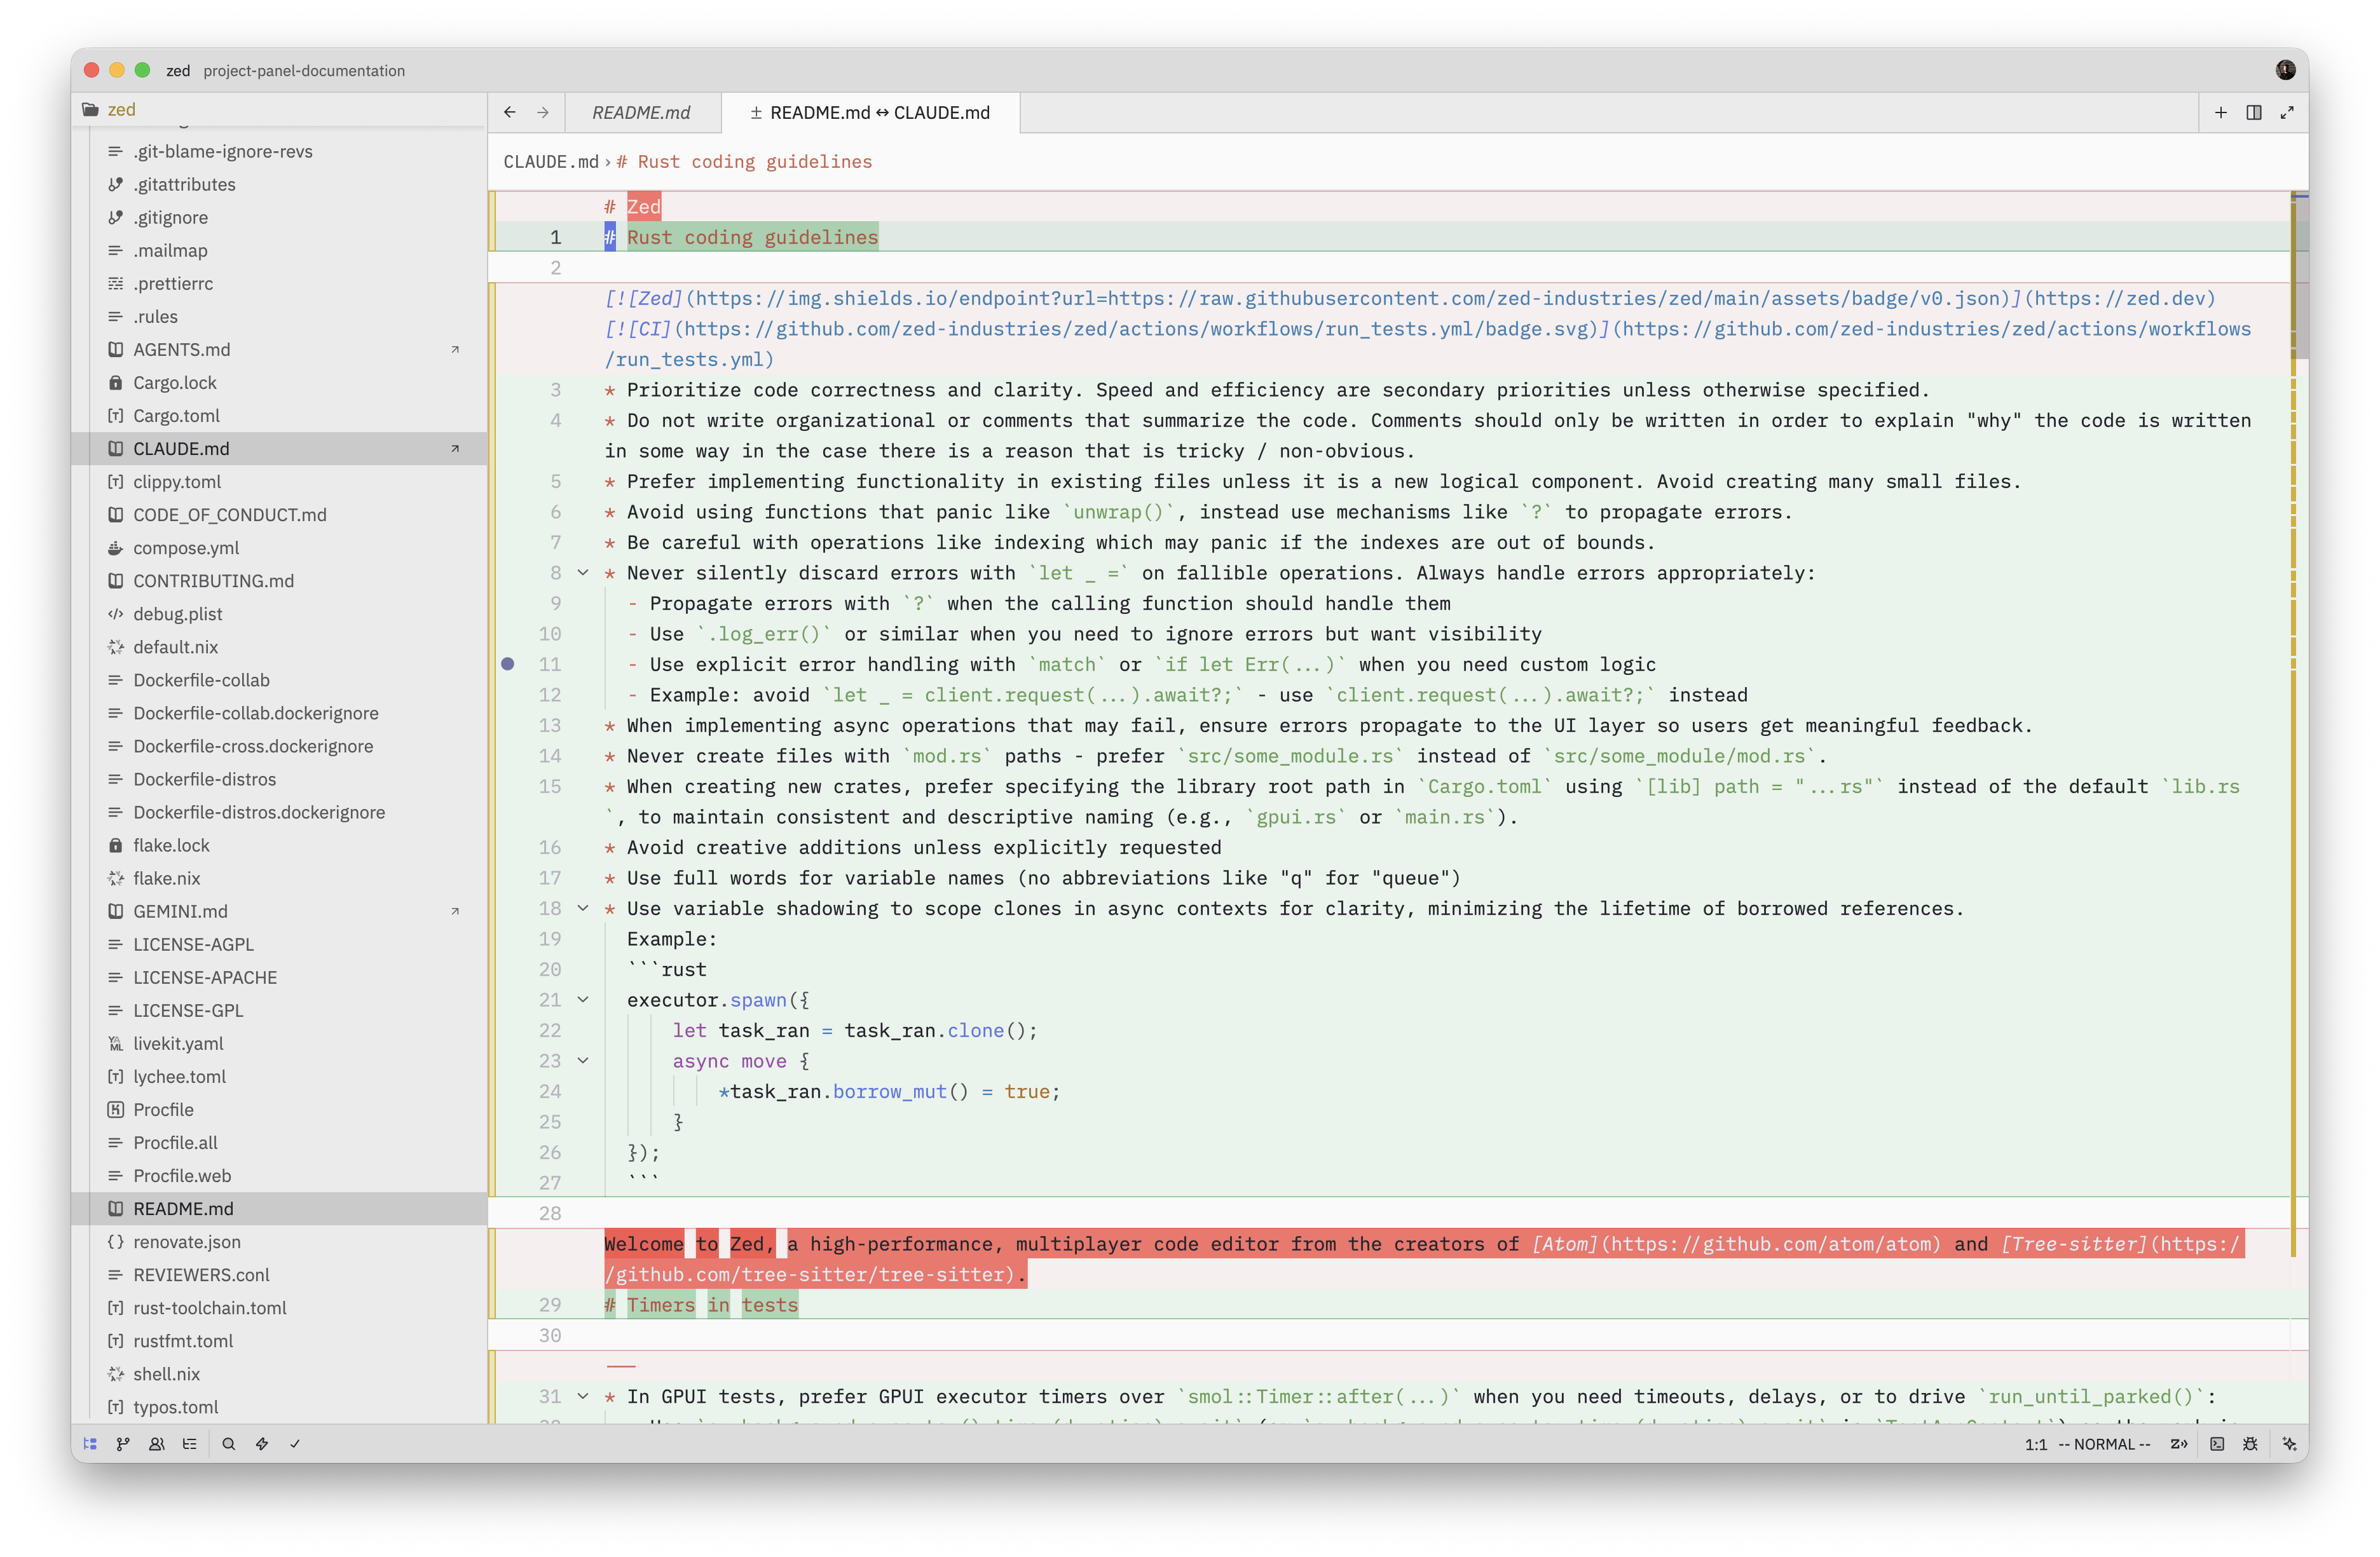This screenshot has width=2380, height=1557.
Task: Toggle edit predictions with the Z» indicator
Action: coord(2178,1443)
